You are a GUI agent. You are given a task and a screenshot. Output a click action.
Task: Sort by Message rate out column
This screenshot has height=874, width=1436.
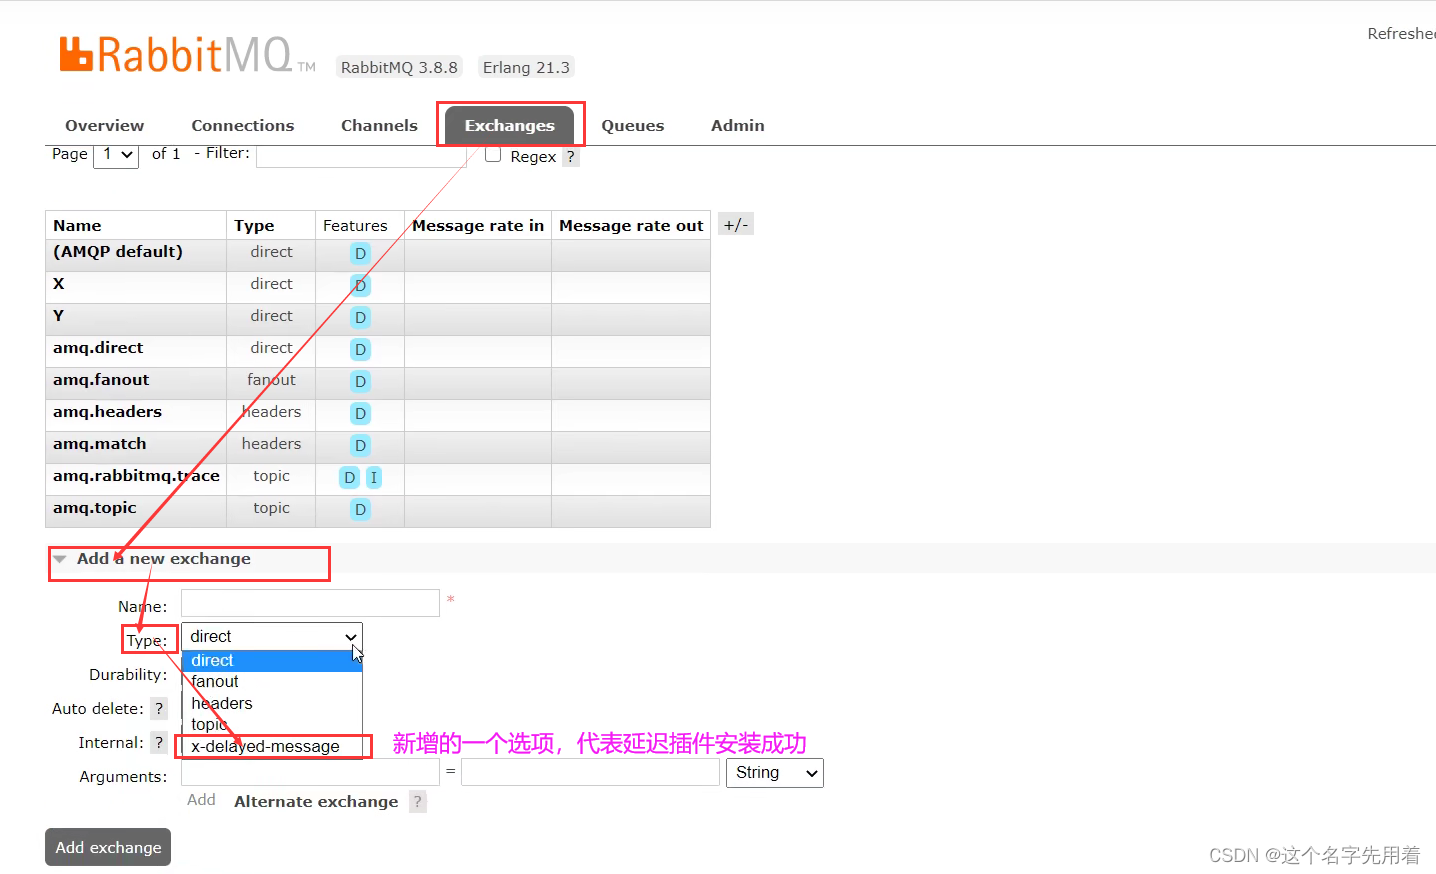631,226
